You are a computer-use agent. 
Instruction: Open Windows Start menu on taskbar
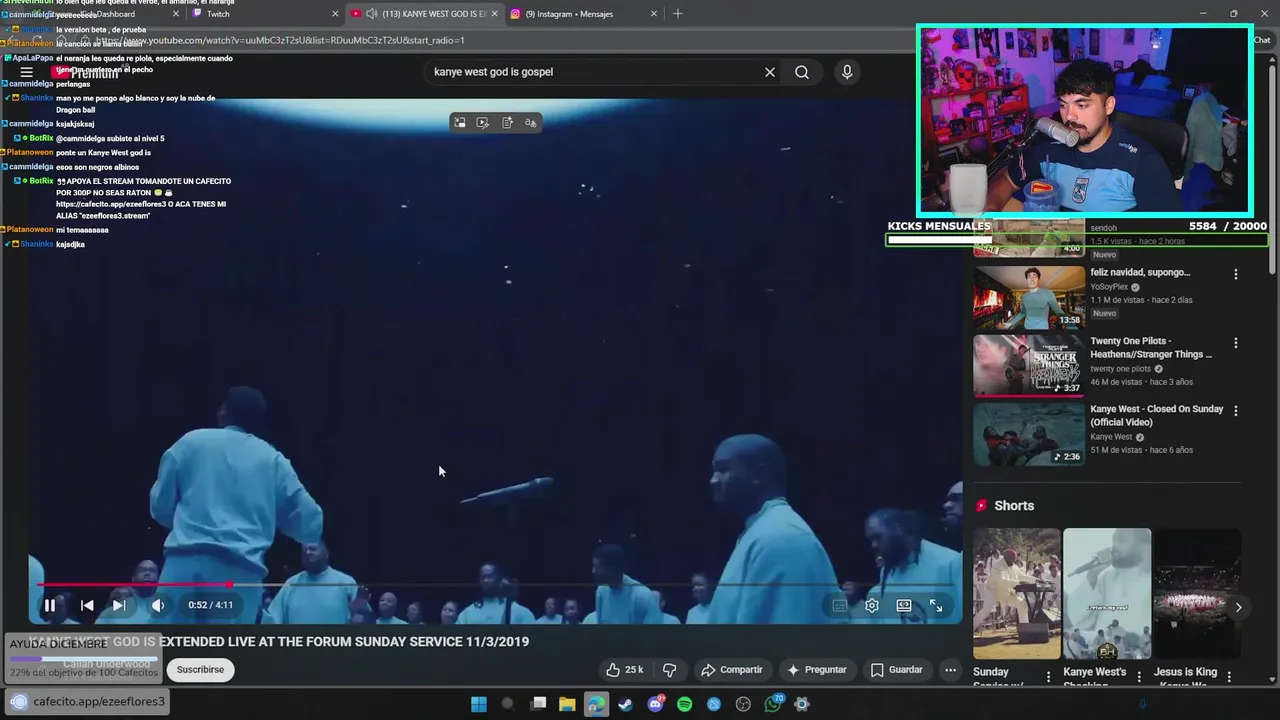tap(479, 704)
